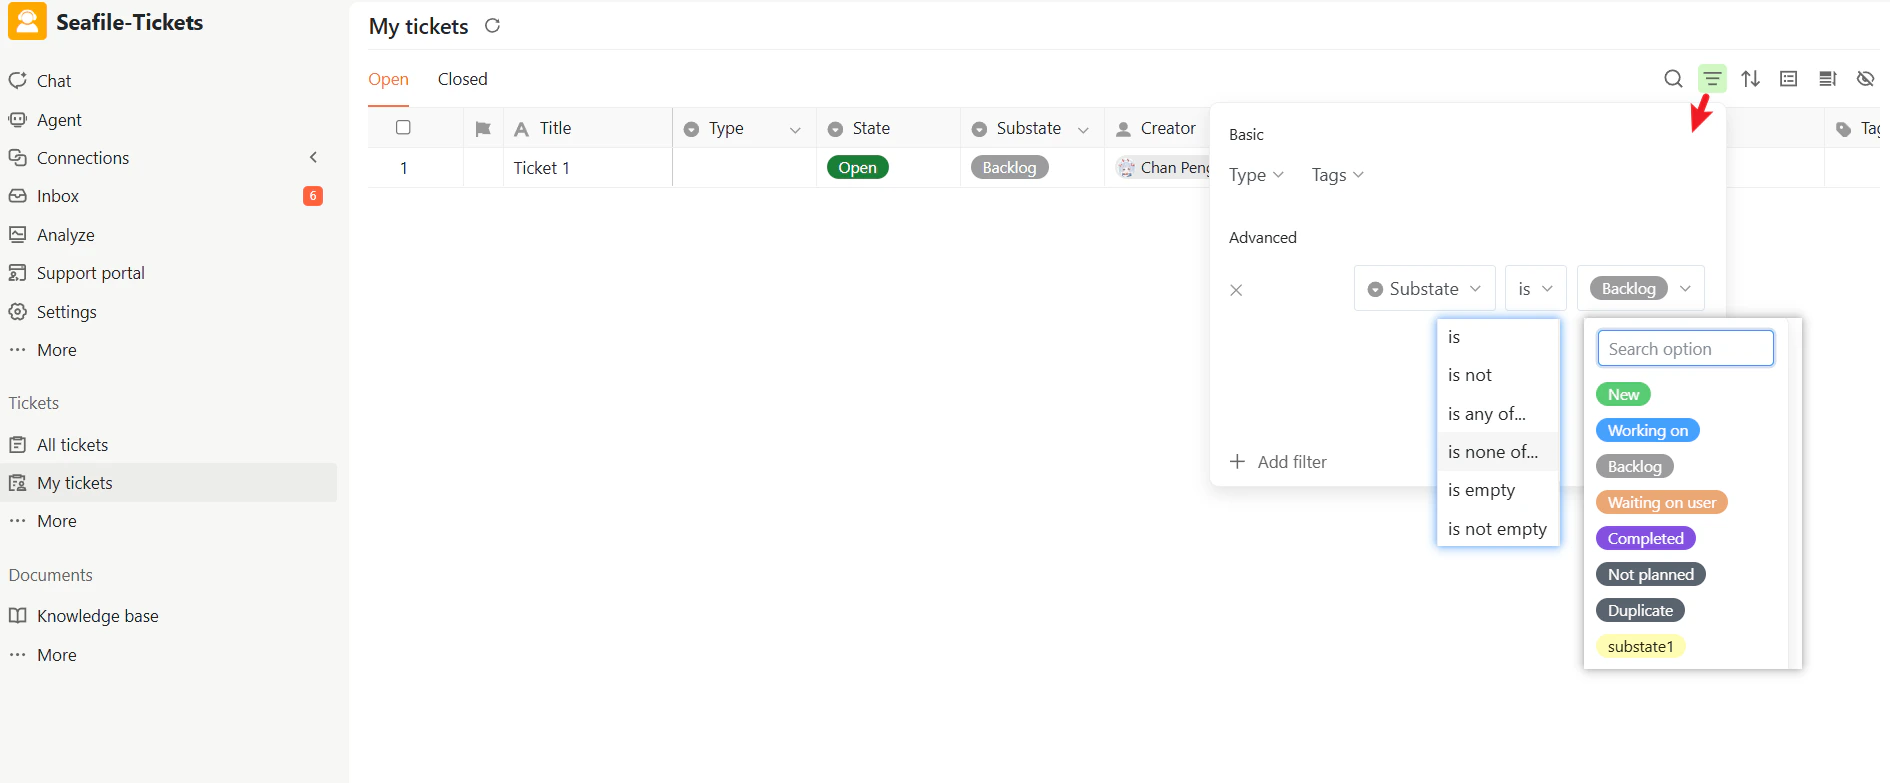Viewport: 1890px width, 783px height.
Task: Collapse the sidebar with the chevron
Action: [313, 158]
